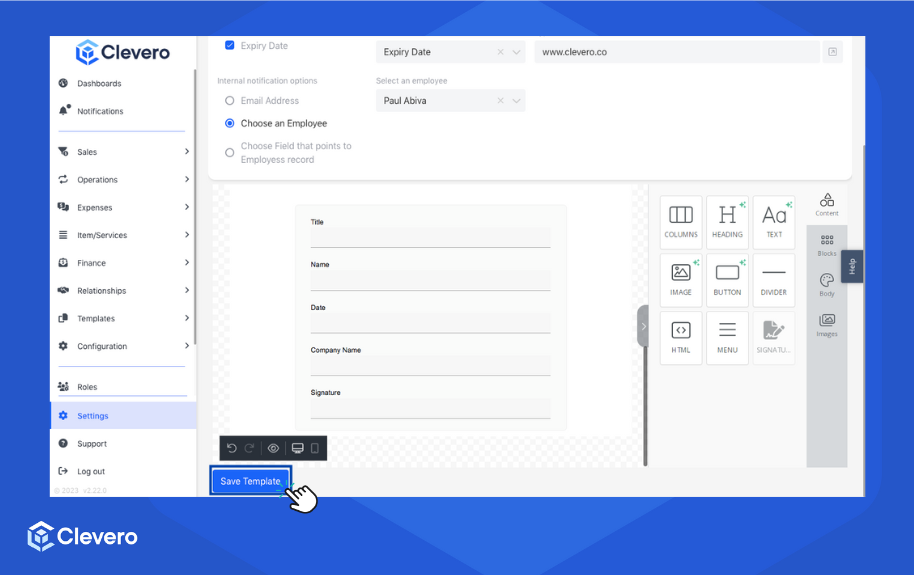Switch to the Content tab
This screenshot has width=914, height=575.
[x=827, y=205]
